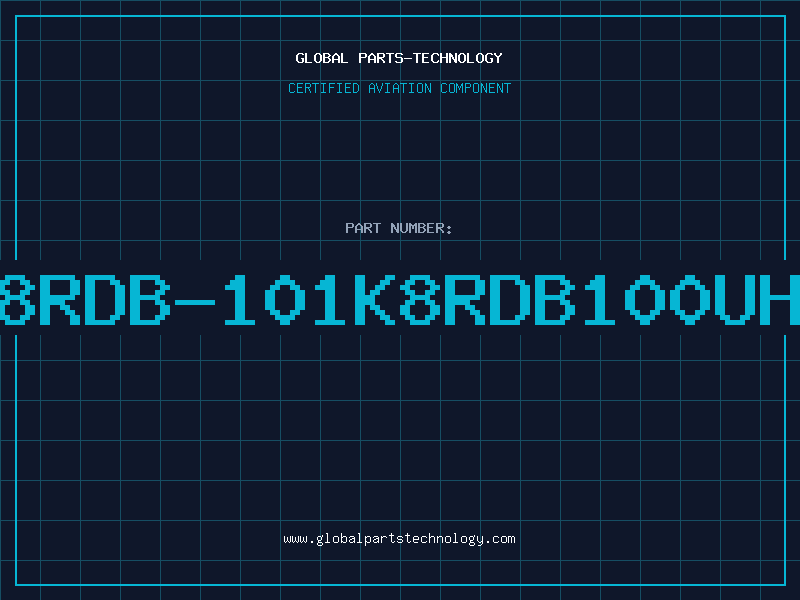Click the GLOBAL PARTS-TECHNOLOGY heading
This screenshot has height=600, width=800.
click(399, 58)
